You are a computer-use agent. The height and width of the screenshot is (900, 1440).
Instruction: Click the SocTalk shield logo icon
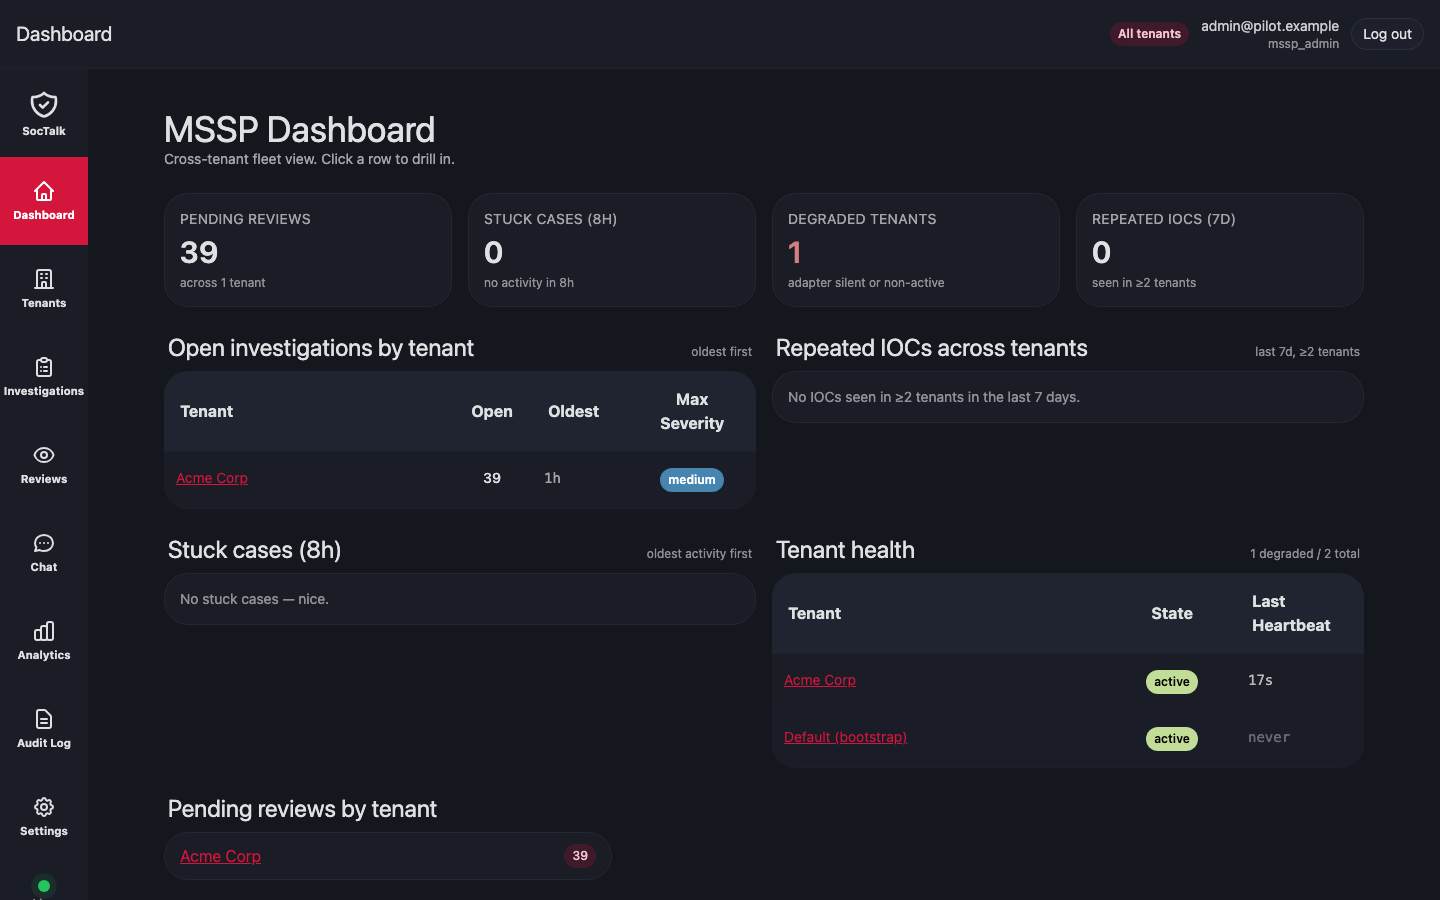pos(44,105)
